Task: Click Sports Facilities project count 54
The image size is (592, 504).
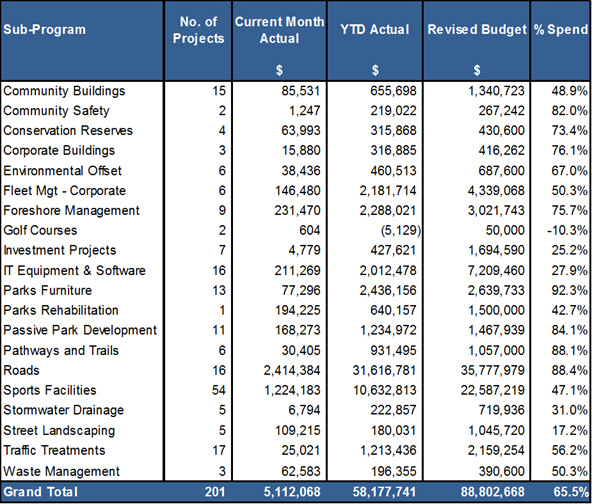Action: pos(219,390)
